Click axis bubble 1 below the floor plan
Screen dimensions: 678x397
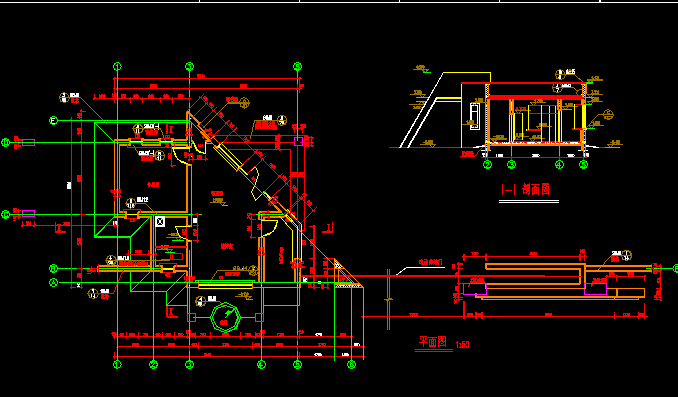click(x=117, y=365)
